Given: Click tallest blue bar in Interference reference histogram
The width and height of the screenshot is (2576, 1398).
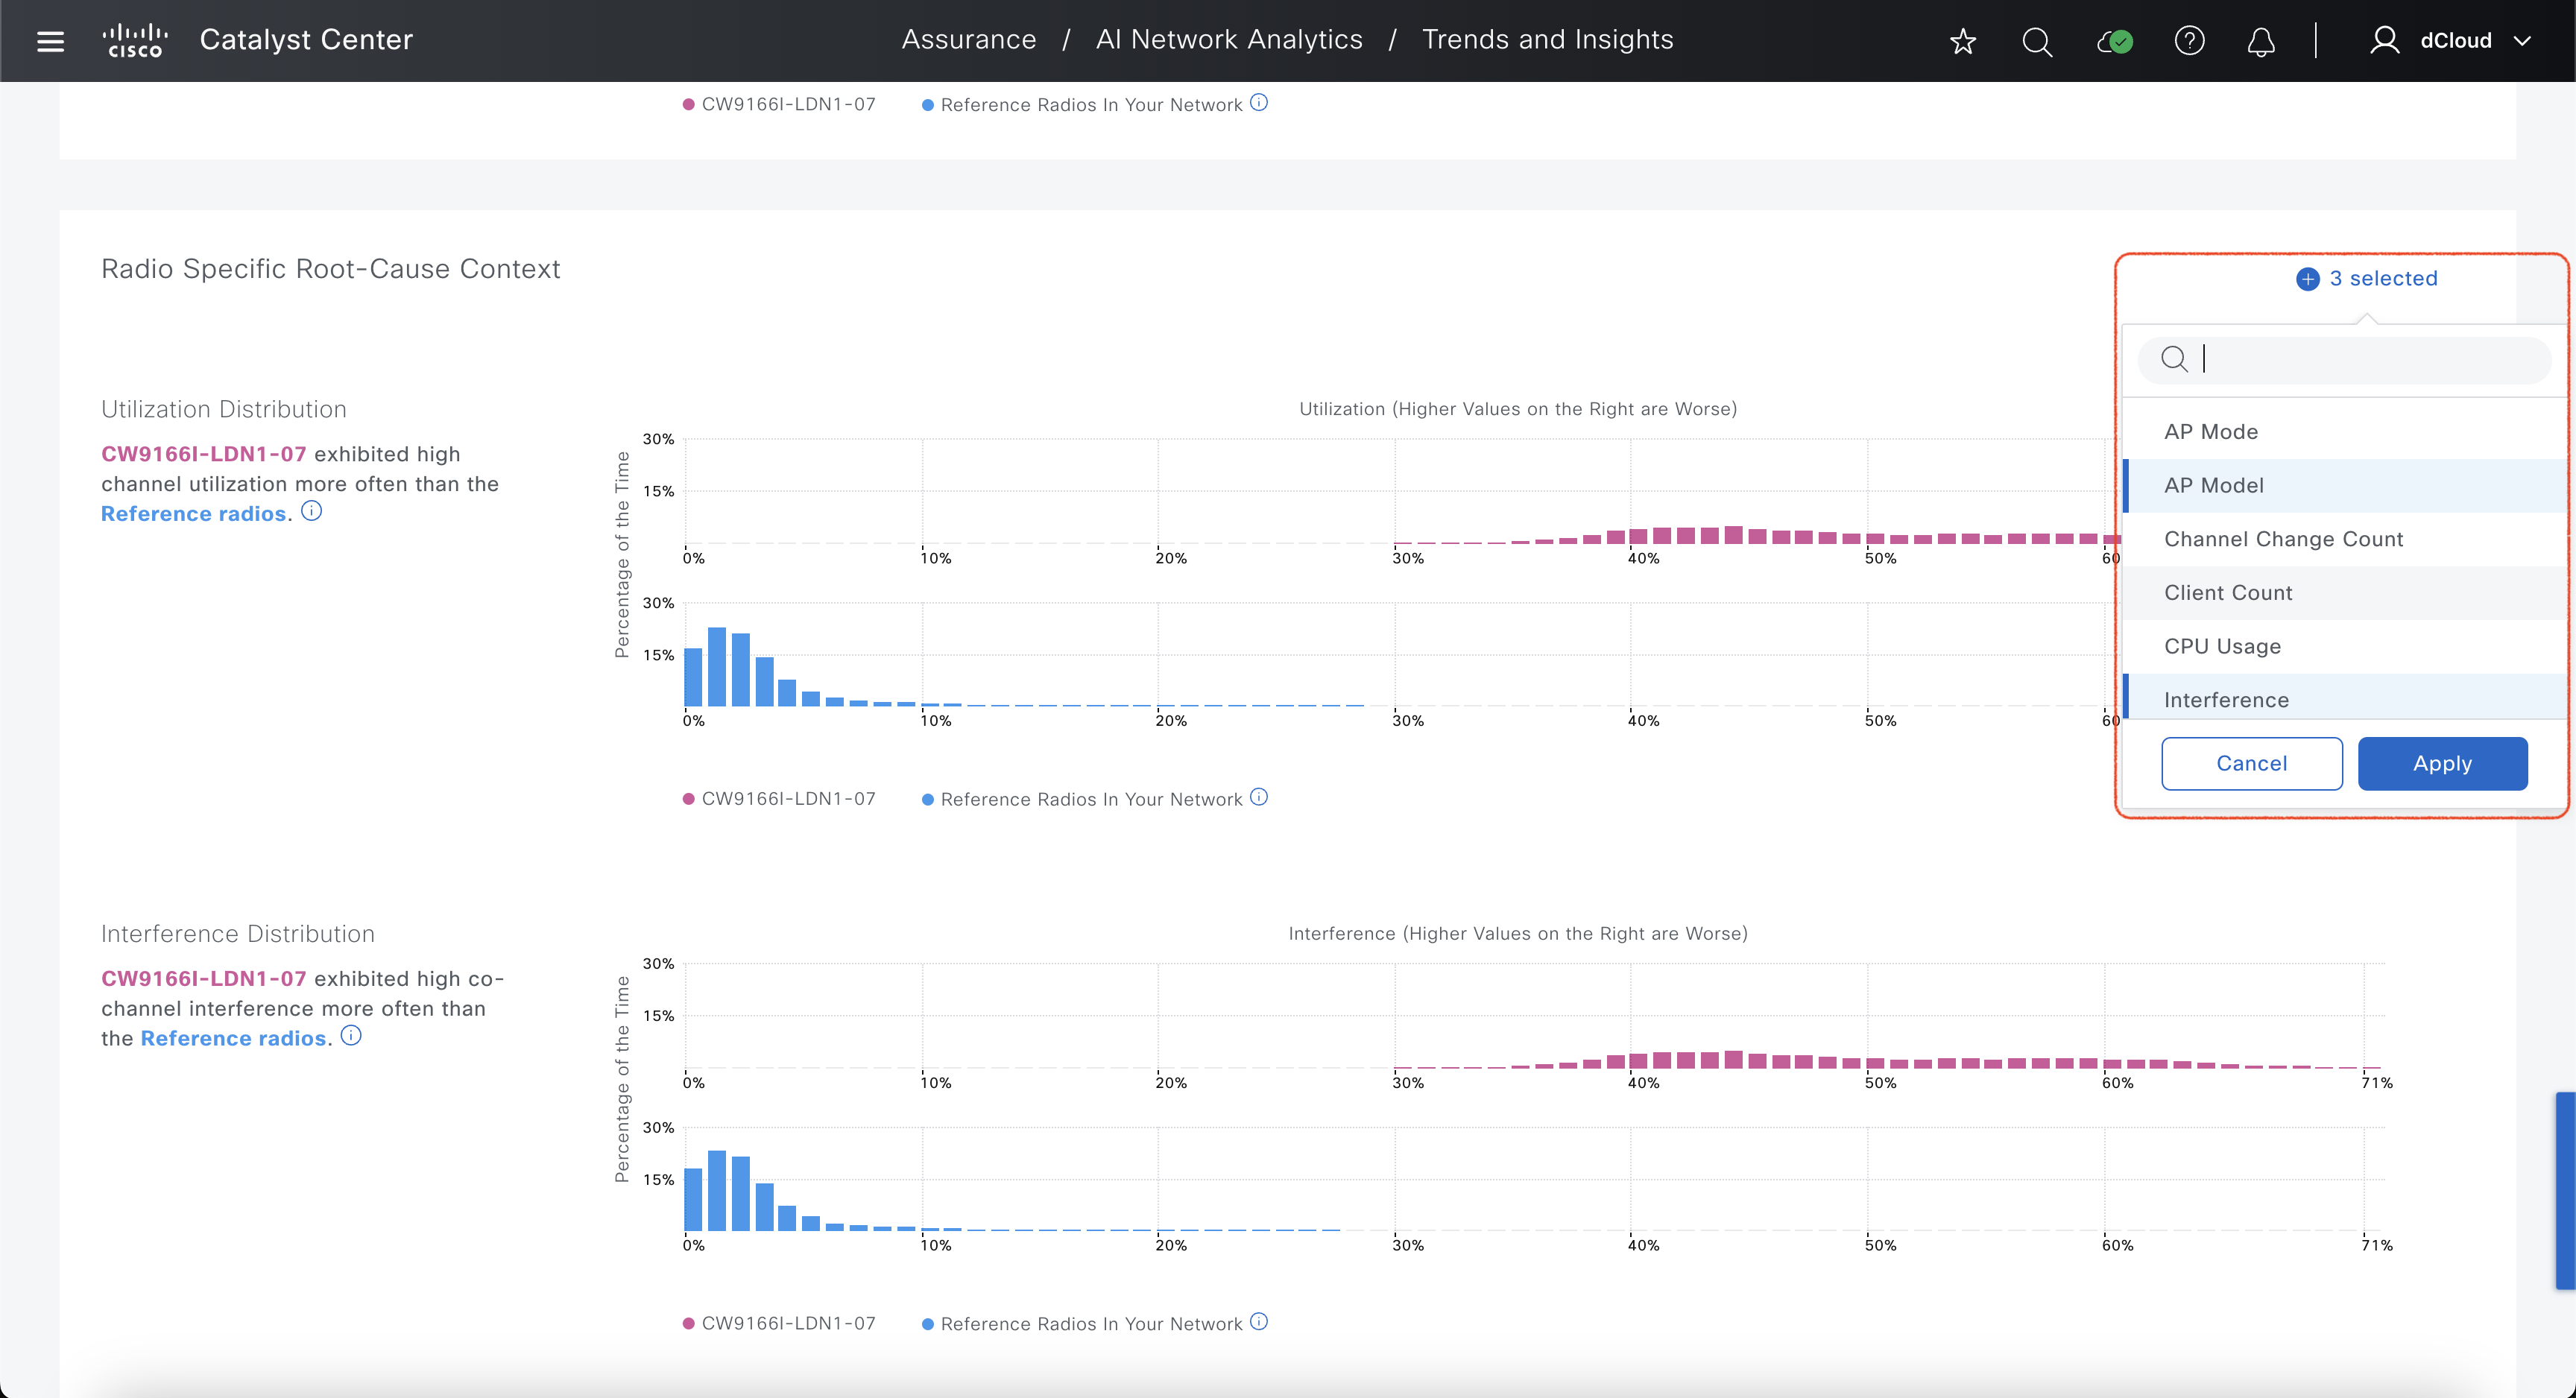Looking at the screenshot, I should [x=716, y=1191].
